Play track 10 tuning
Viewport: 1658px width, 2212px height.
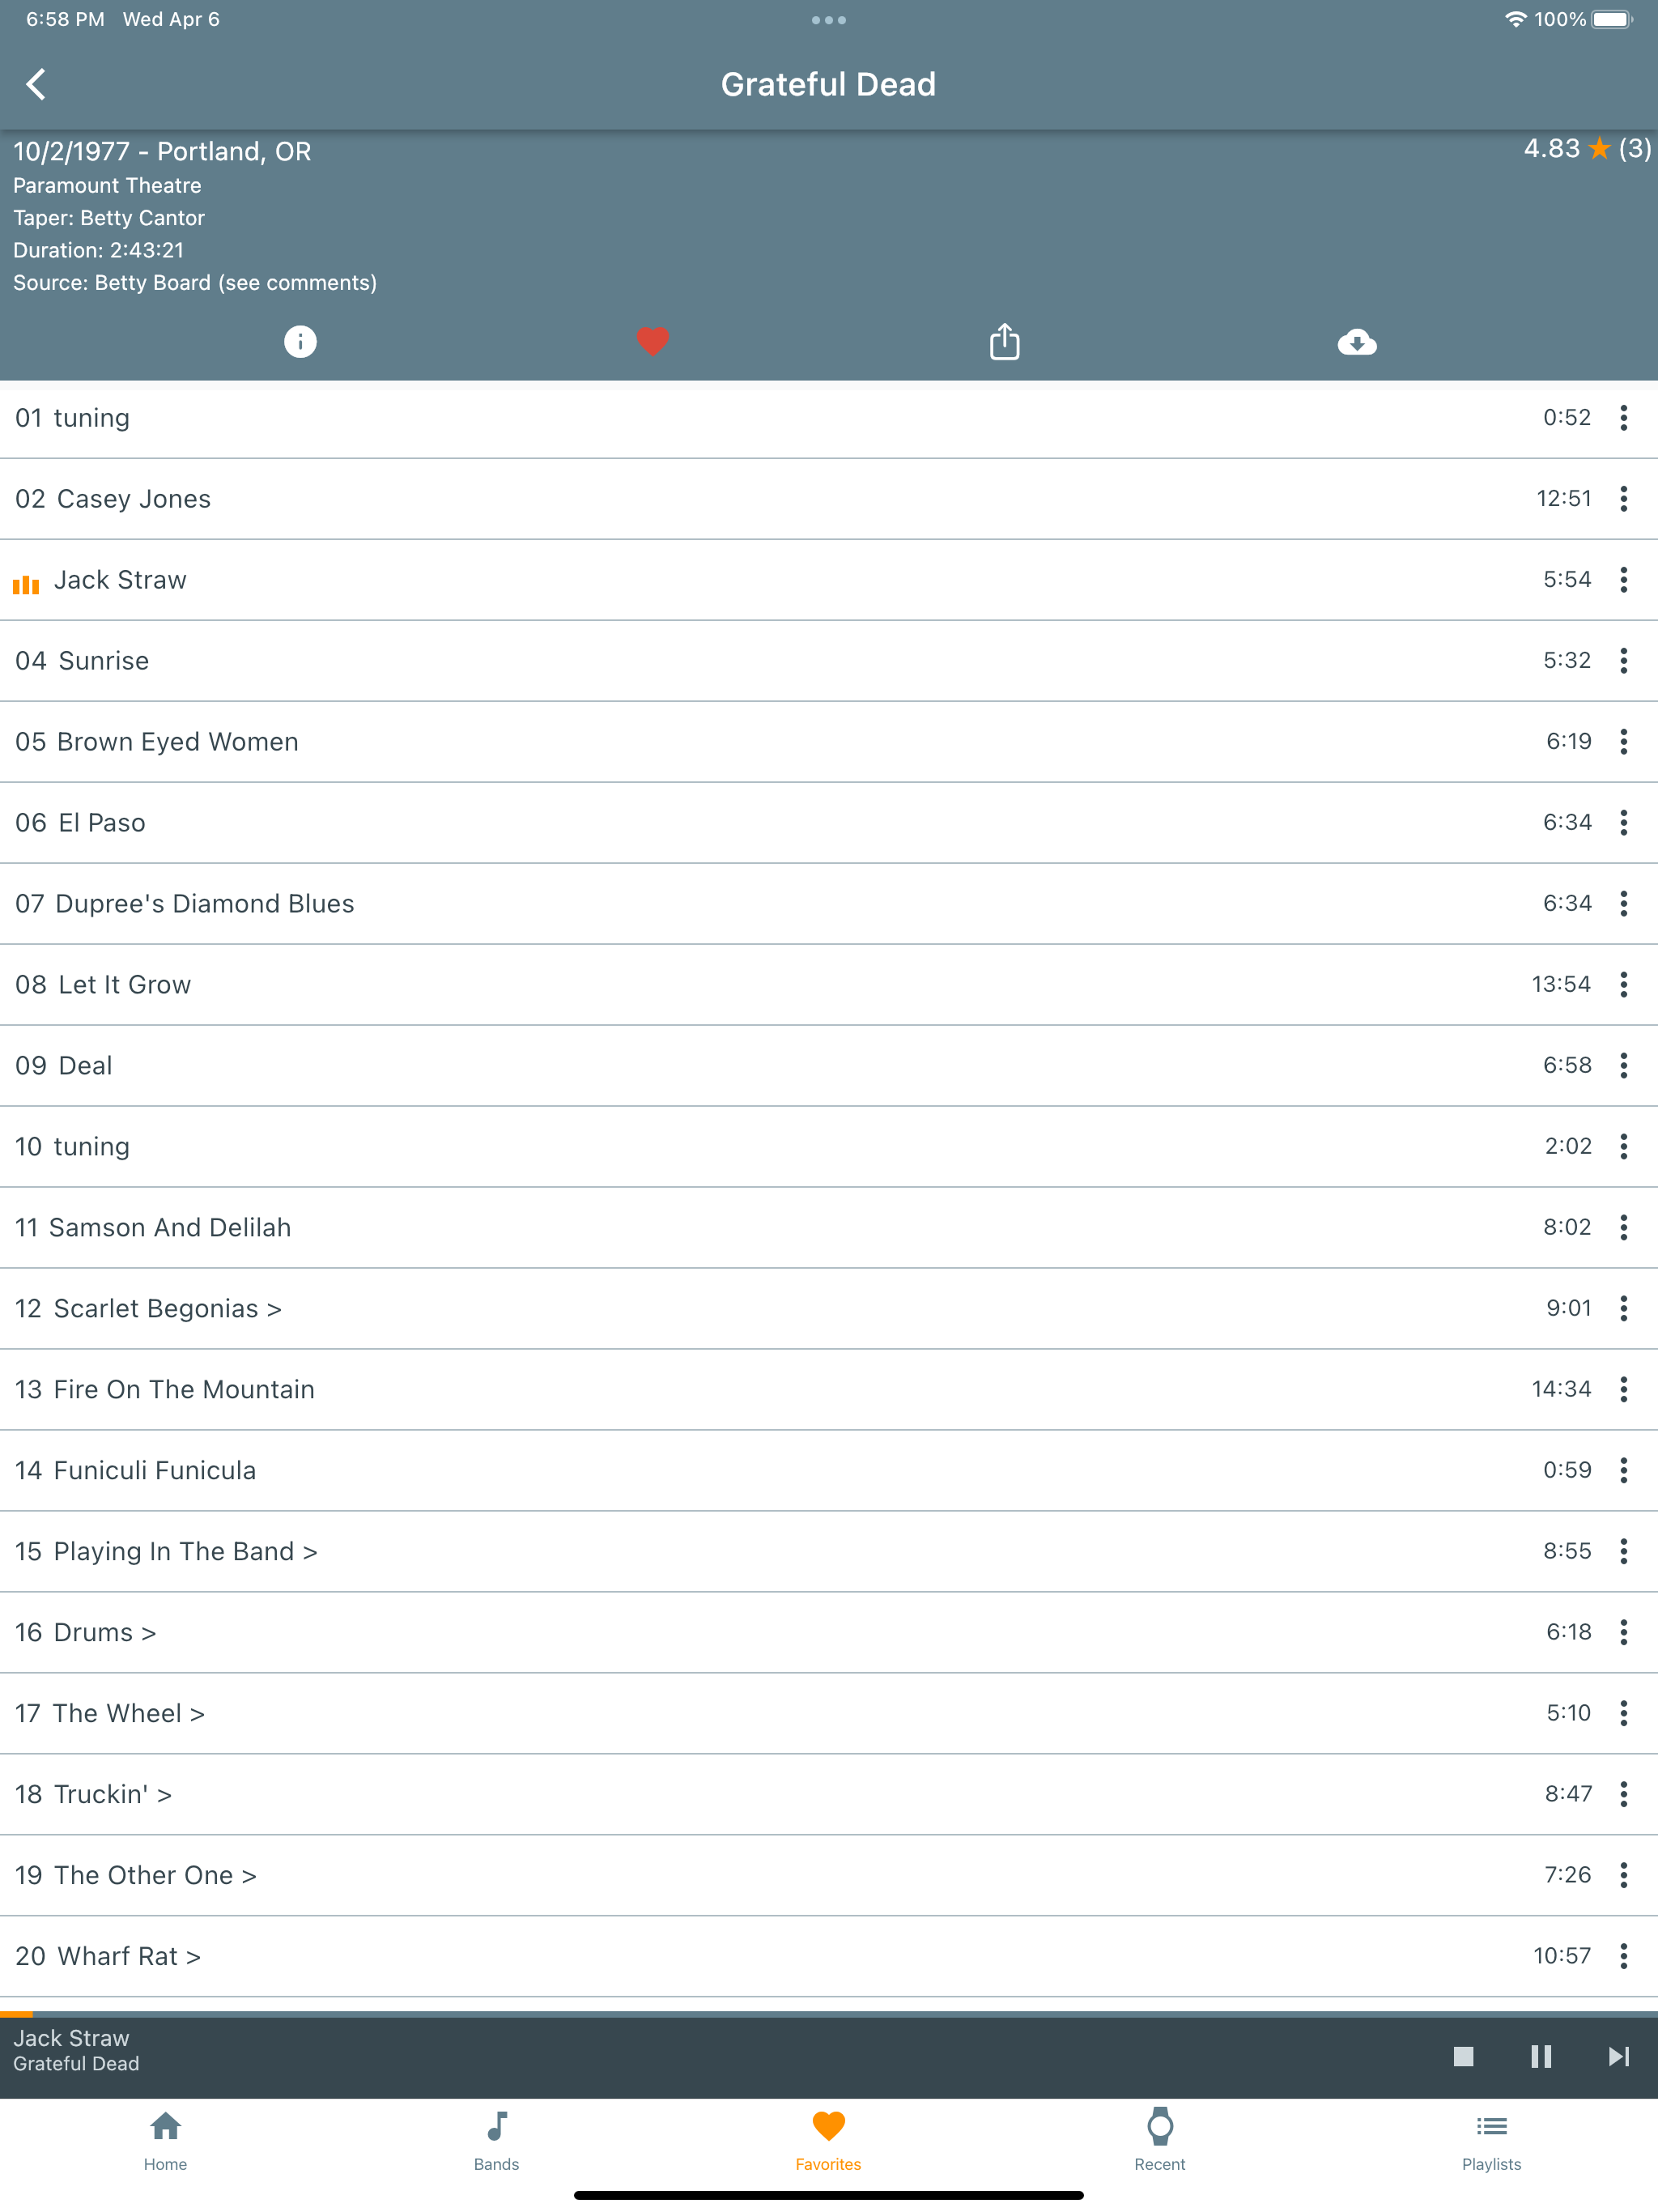click(x=829, y=1147)
